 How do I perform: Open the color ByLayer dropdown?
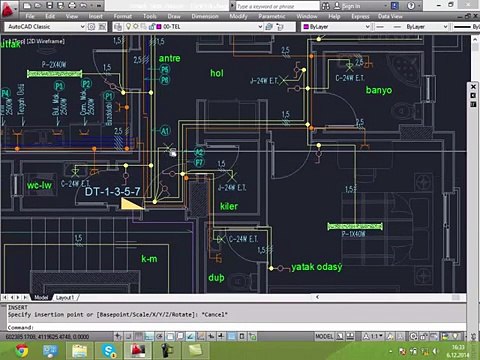pyautogui.click(x=367, y=27)
